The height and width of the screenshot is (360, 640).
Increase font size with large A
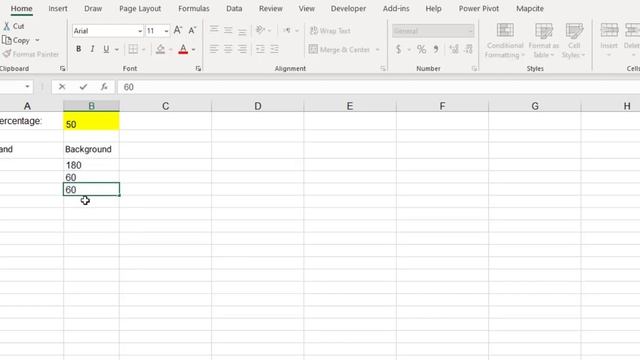click(x=178, y=31)
